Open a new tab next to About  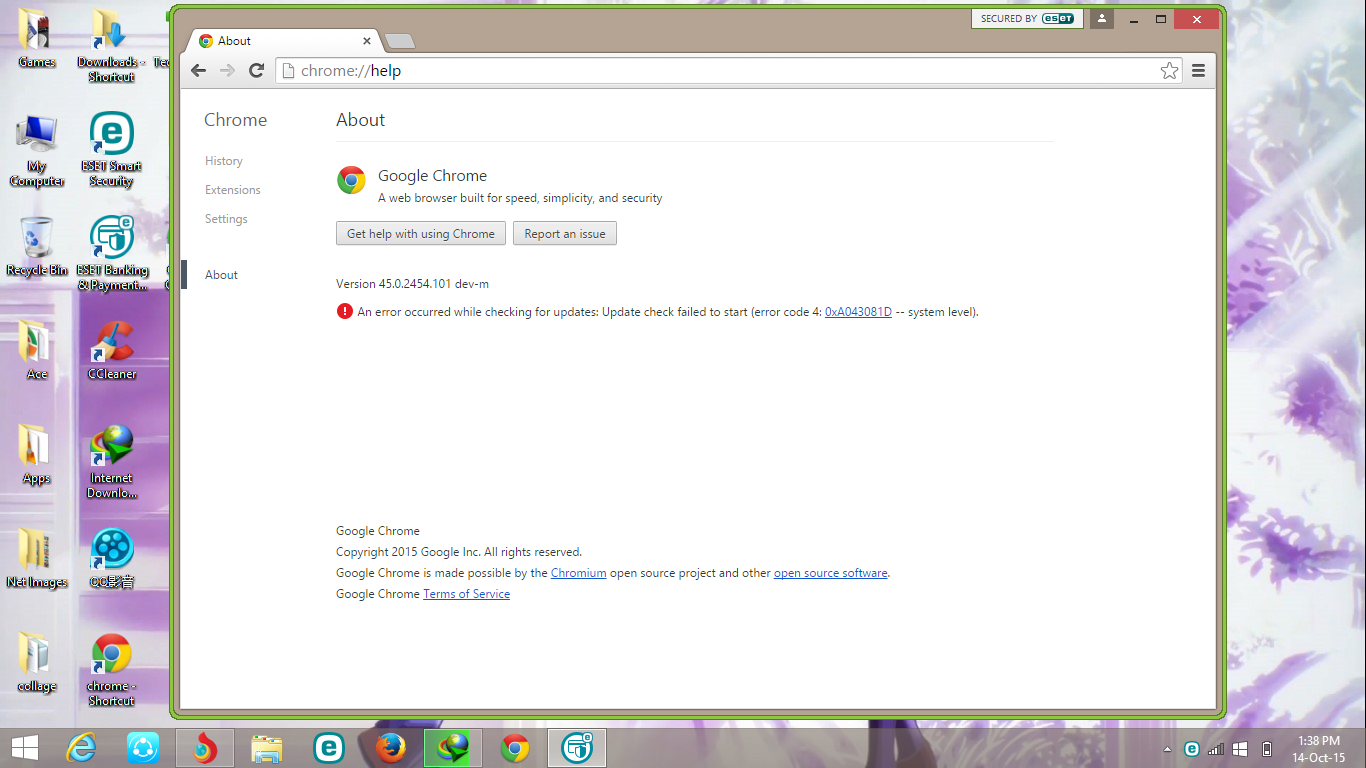399,41
